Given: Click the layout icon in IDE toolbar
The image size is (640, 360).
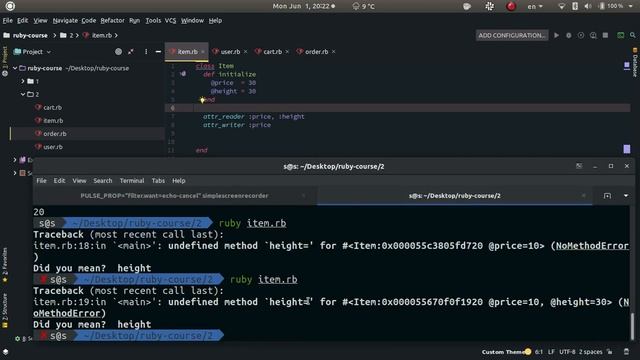Looking at the screenshot, I should pos(620,36).
